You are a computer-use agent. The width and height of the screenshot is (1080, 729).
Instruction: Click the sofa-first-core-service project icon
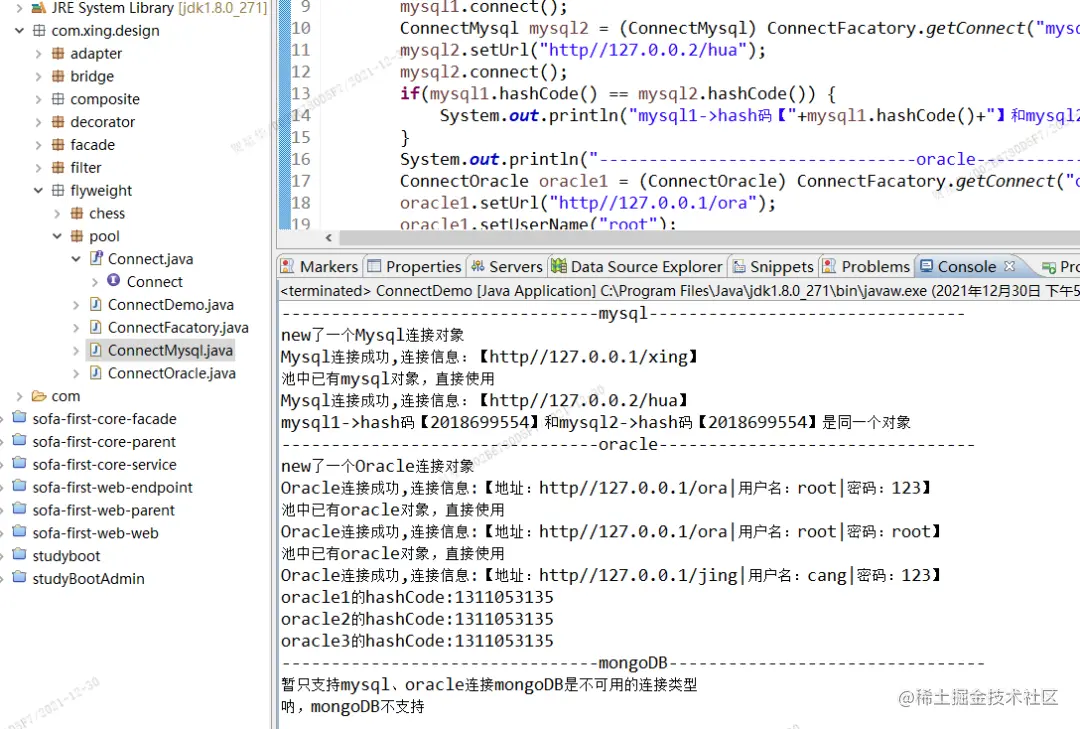click(x=20, y=463)
